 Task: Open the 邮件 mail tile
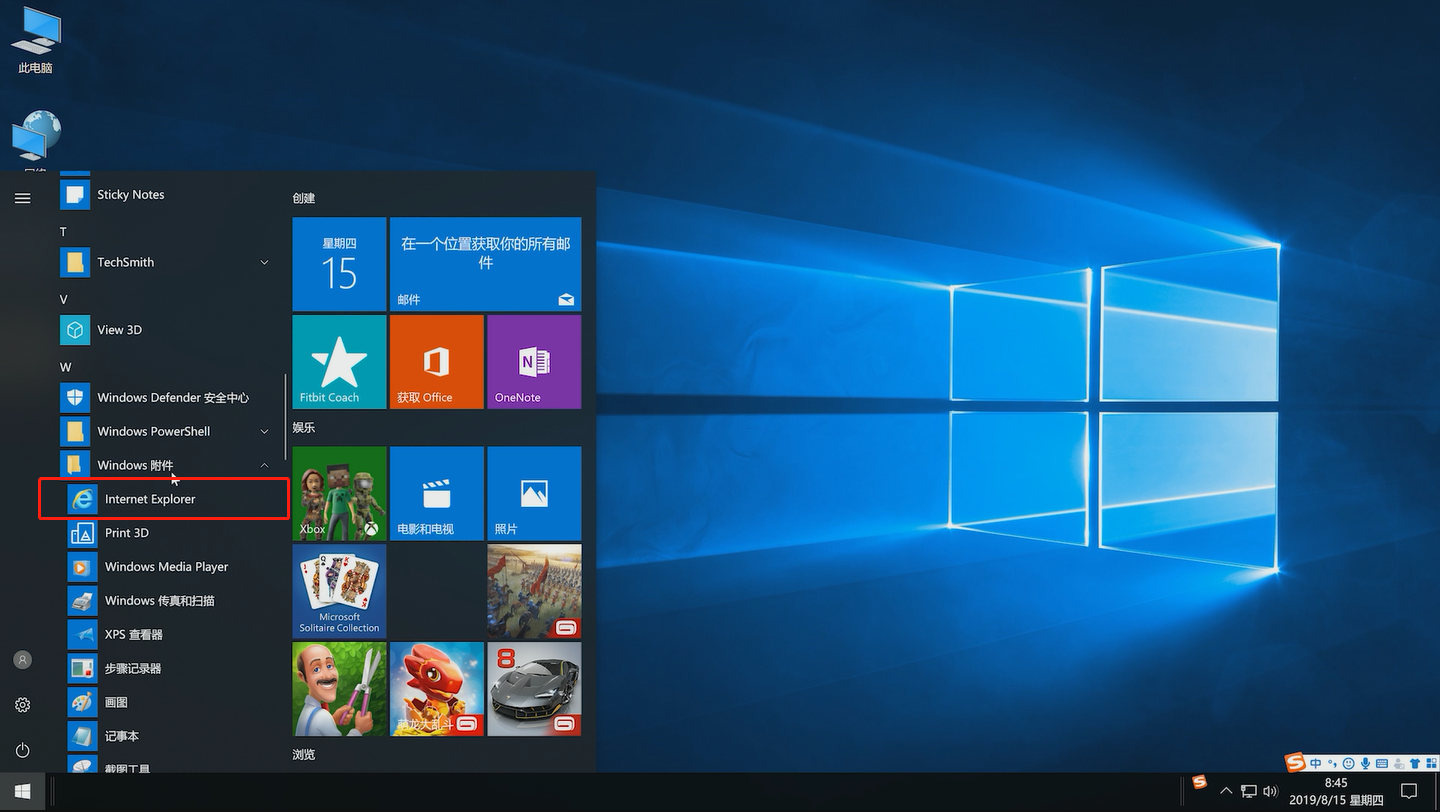click(x=485, y=264)
